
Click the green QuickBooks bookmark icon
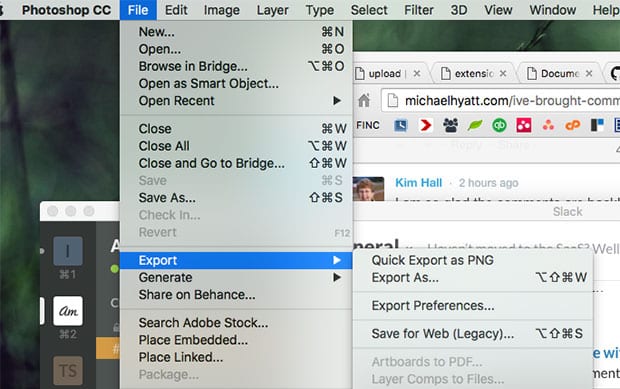click(x=499, y=125)
